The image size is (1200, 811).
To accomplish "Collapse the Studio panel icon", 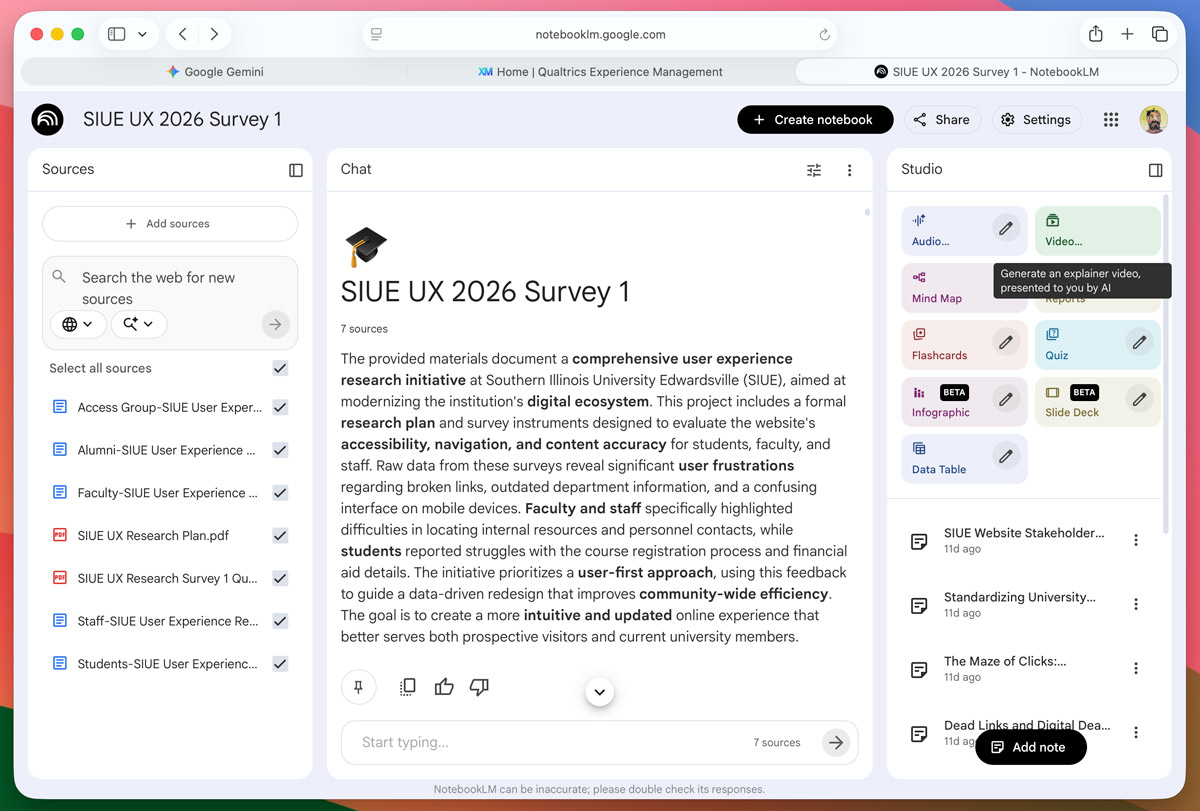I will click(x=1155, y=170).
